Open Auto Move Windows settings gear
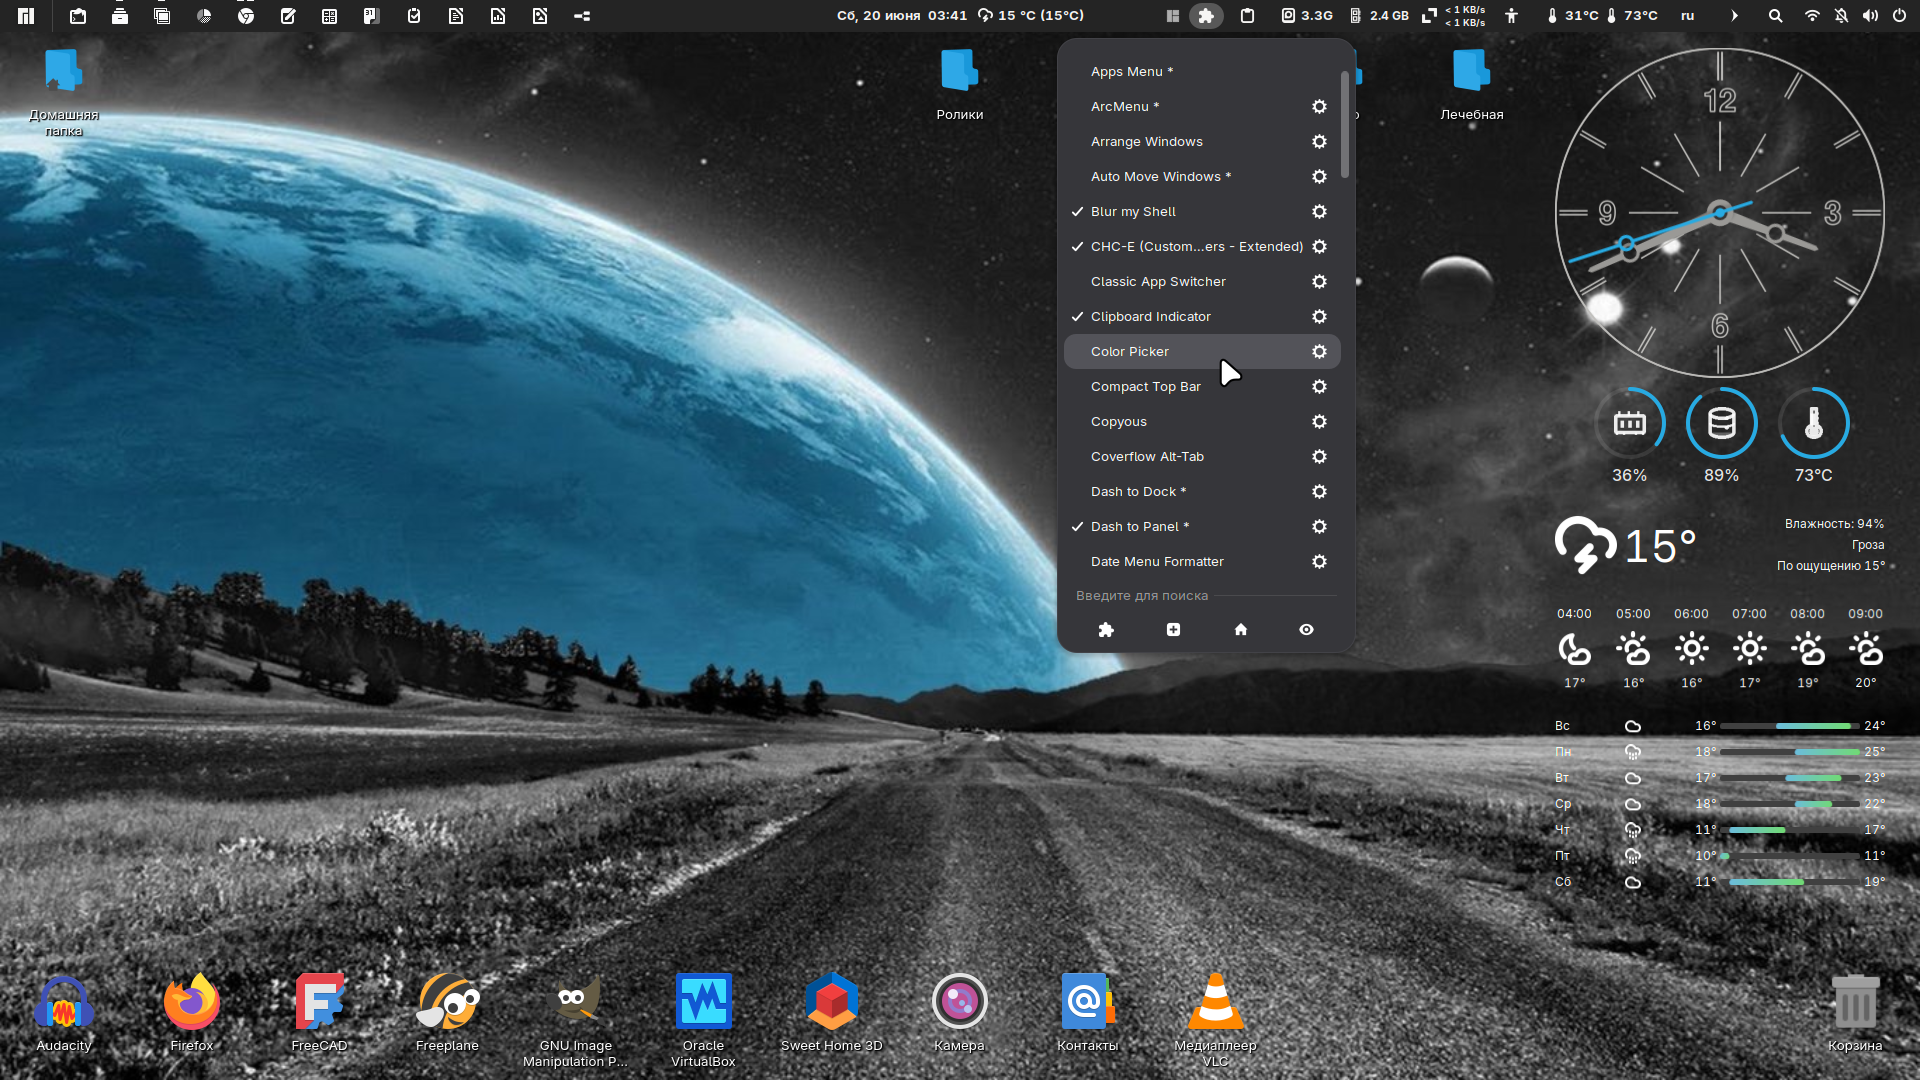This screenshot has height=1080, width=1920. click(x=1319, y=177)
